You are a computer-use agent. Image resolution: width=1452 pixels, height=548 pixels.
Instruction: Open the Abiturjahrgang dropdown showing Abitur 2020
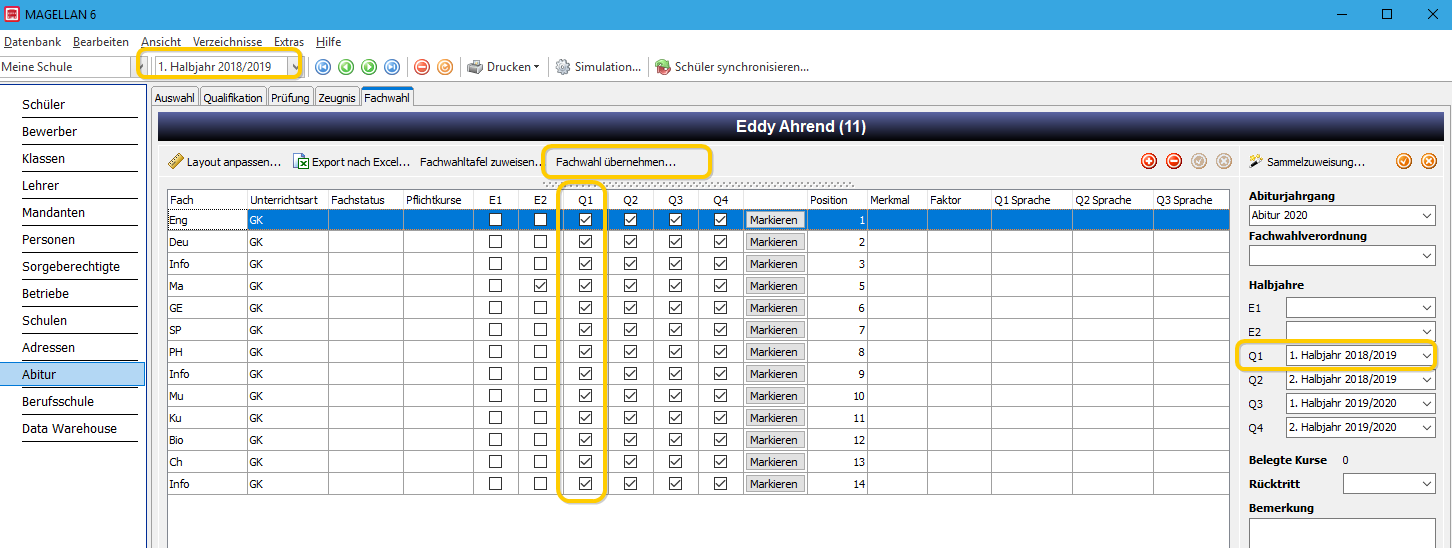tap(1342, 215)
